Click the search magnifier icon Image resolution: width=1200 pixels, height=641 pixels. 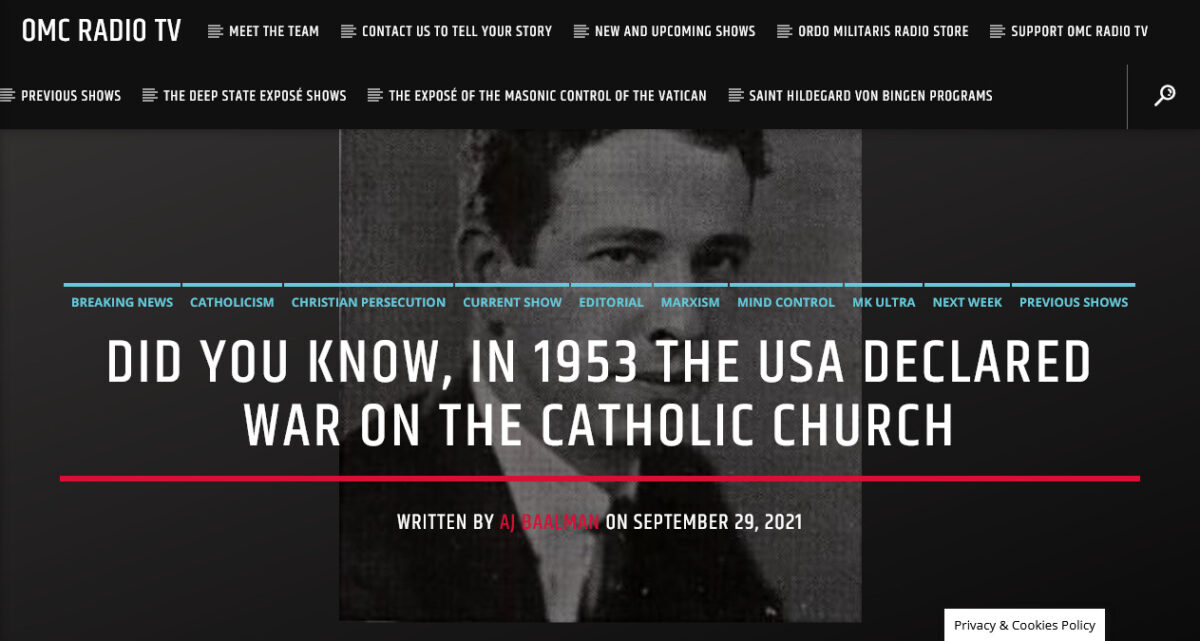click(x=1164, y=96)
